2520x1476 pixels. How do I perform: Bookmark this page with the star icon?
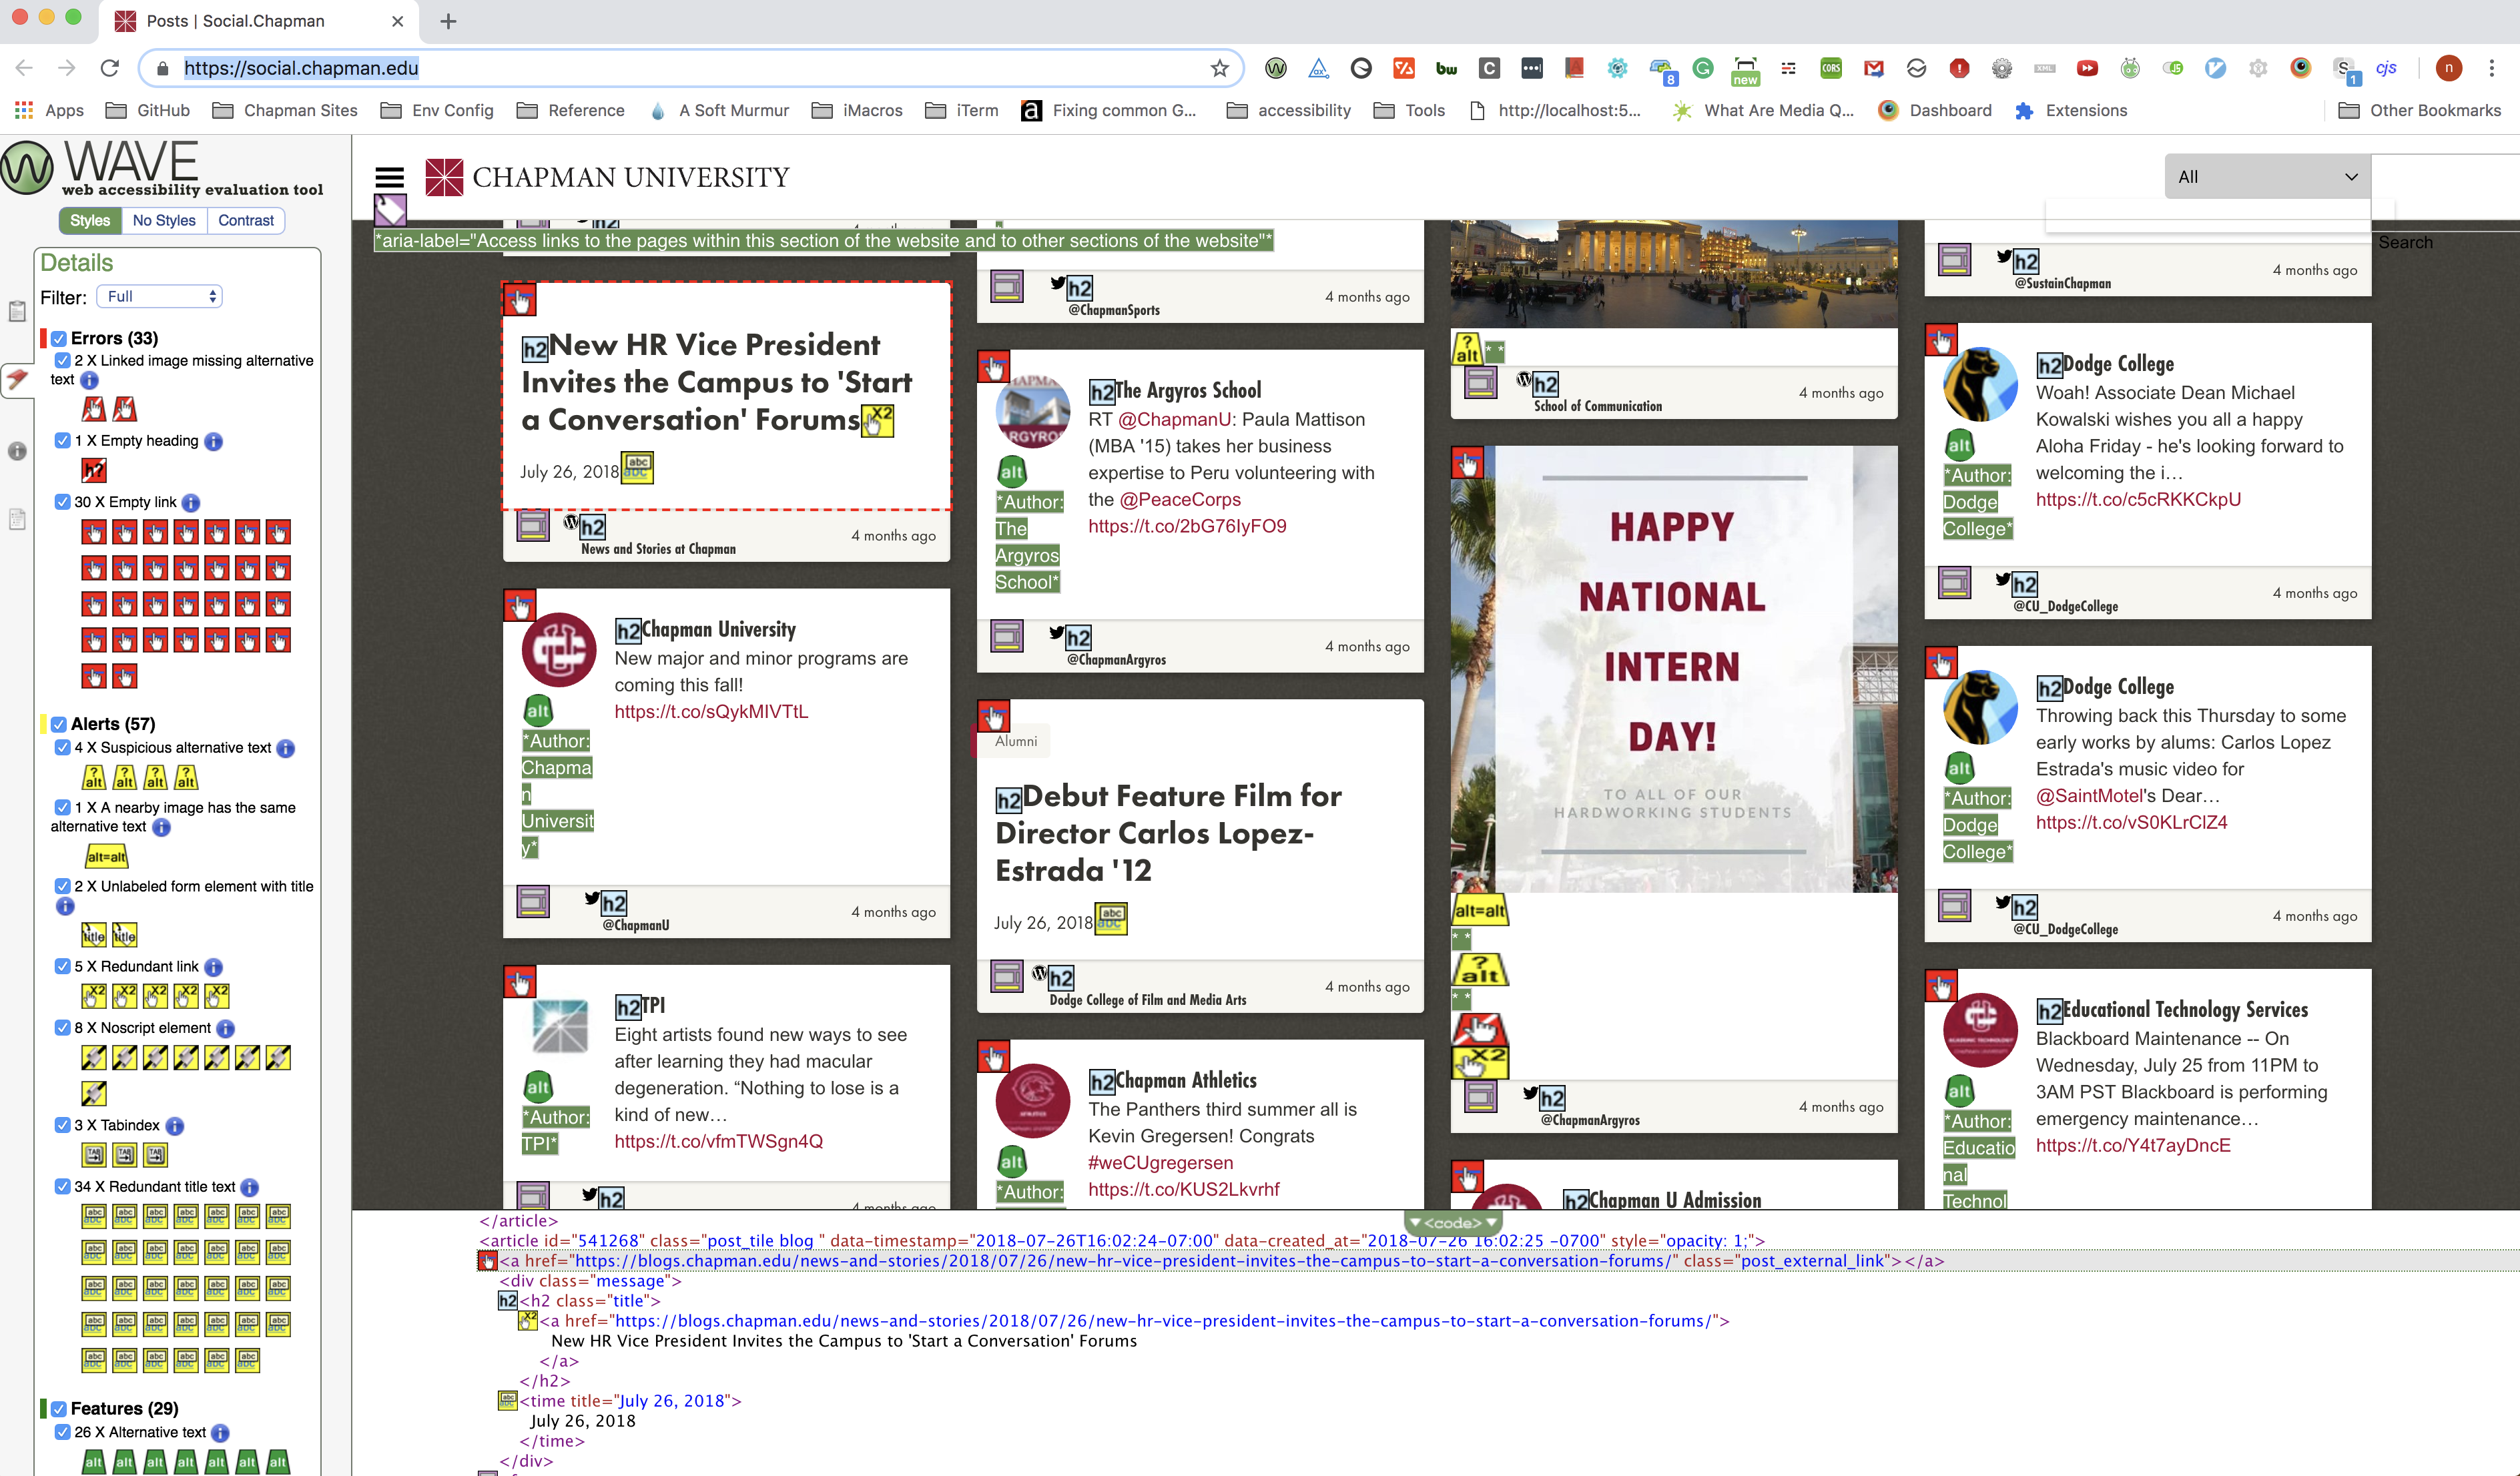pyautogui.click(x=1219, y=68)
